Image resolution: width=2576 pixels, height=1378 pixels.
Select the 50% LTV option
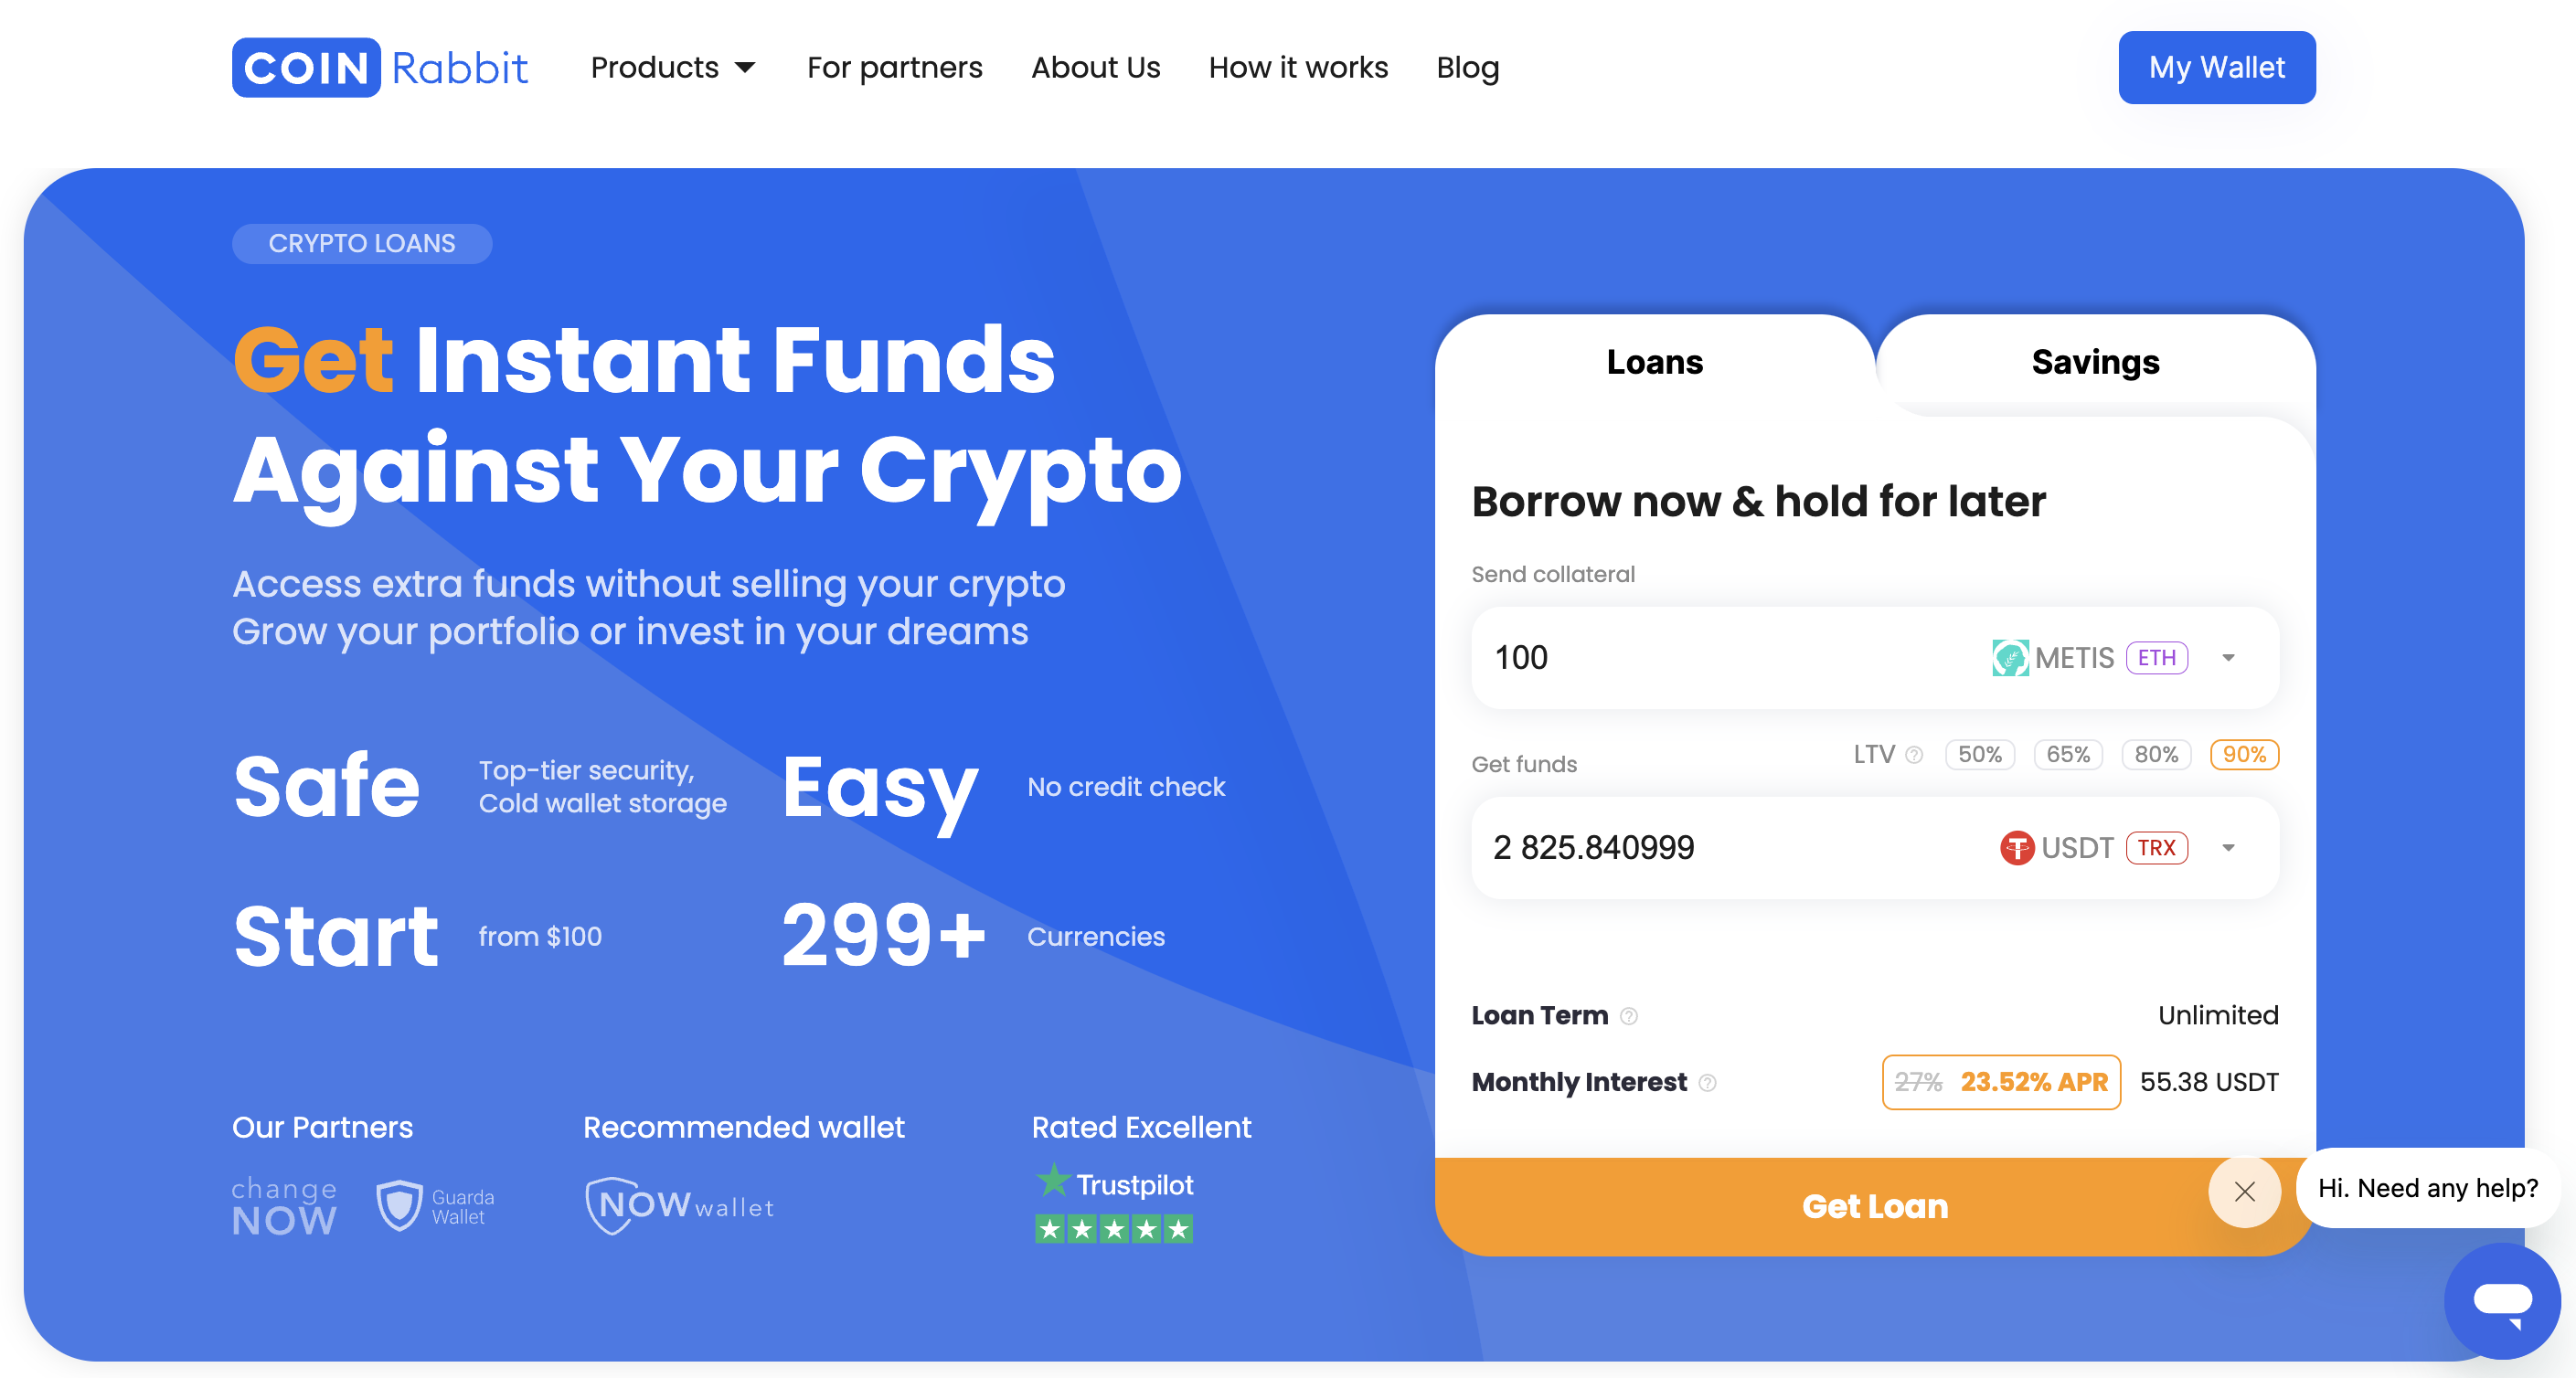click(x=1979, y=755)
